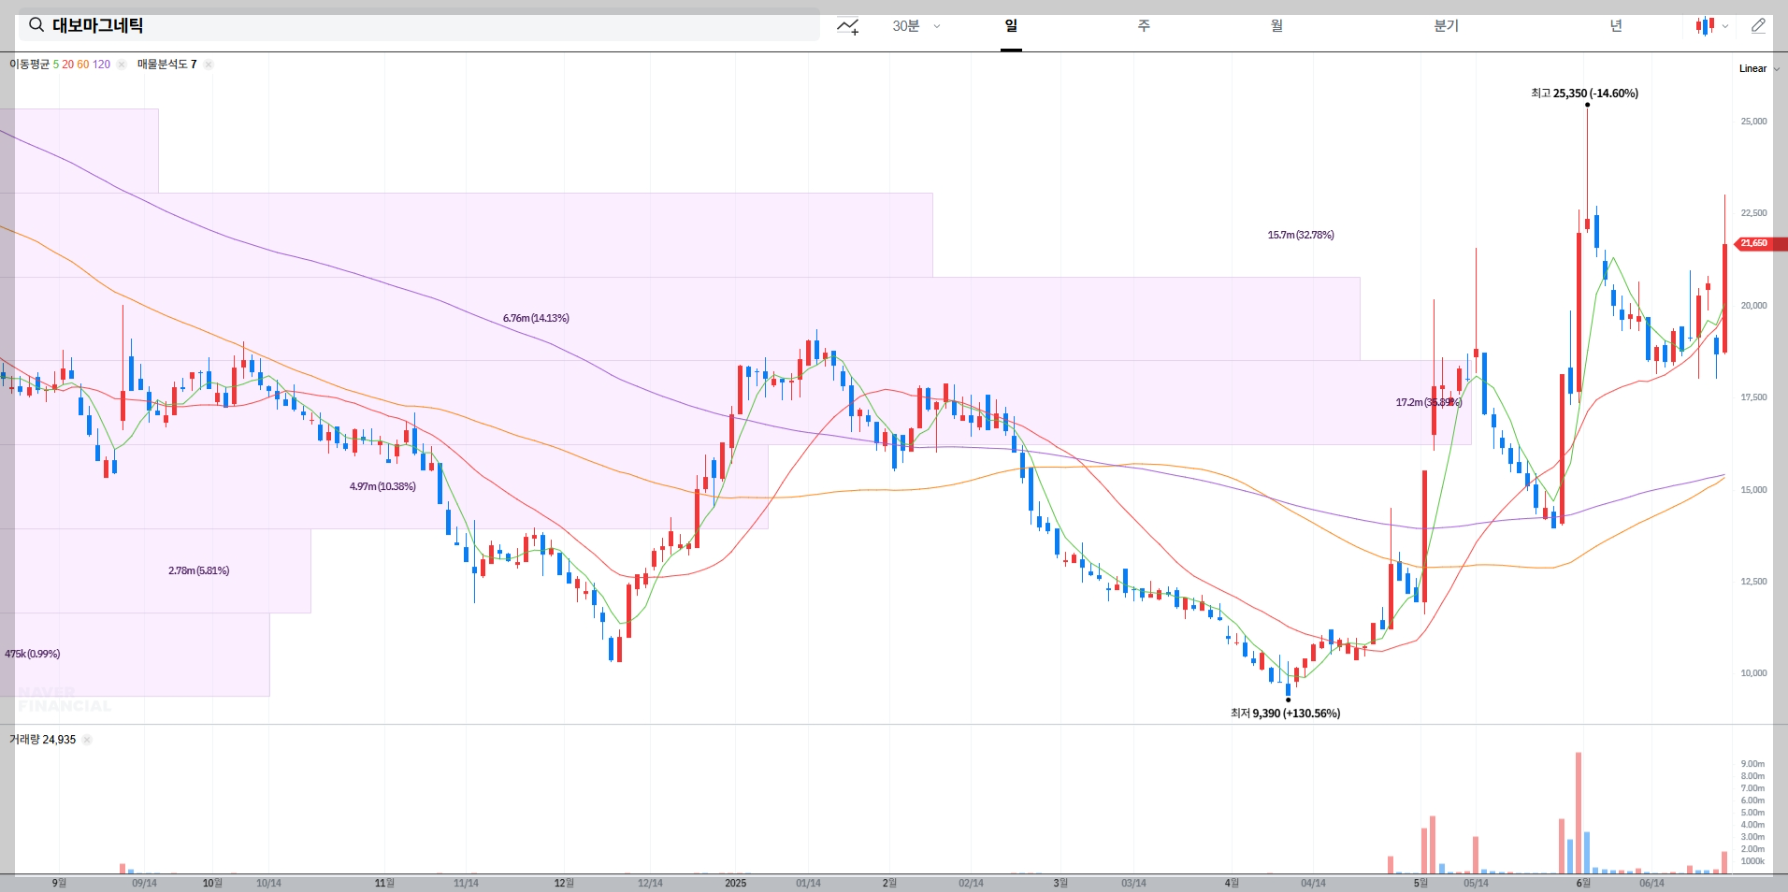Open the candlestick chart type selector
Viewport: 1788px width, 892px height.
point(1711,26)
